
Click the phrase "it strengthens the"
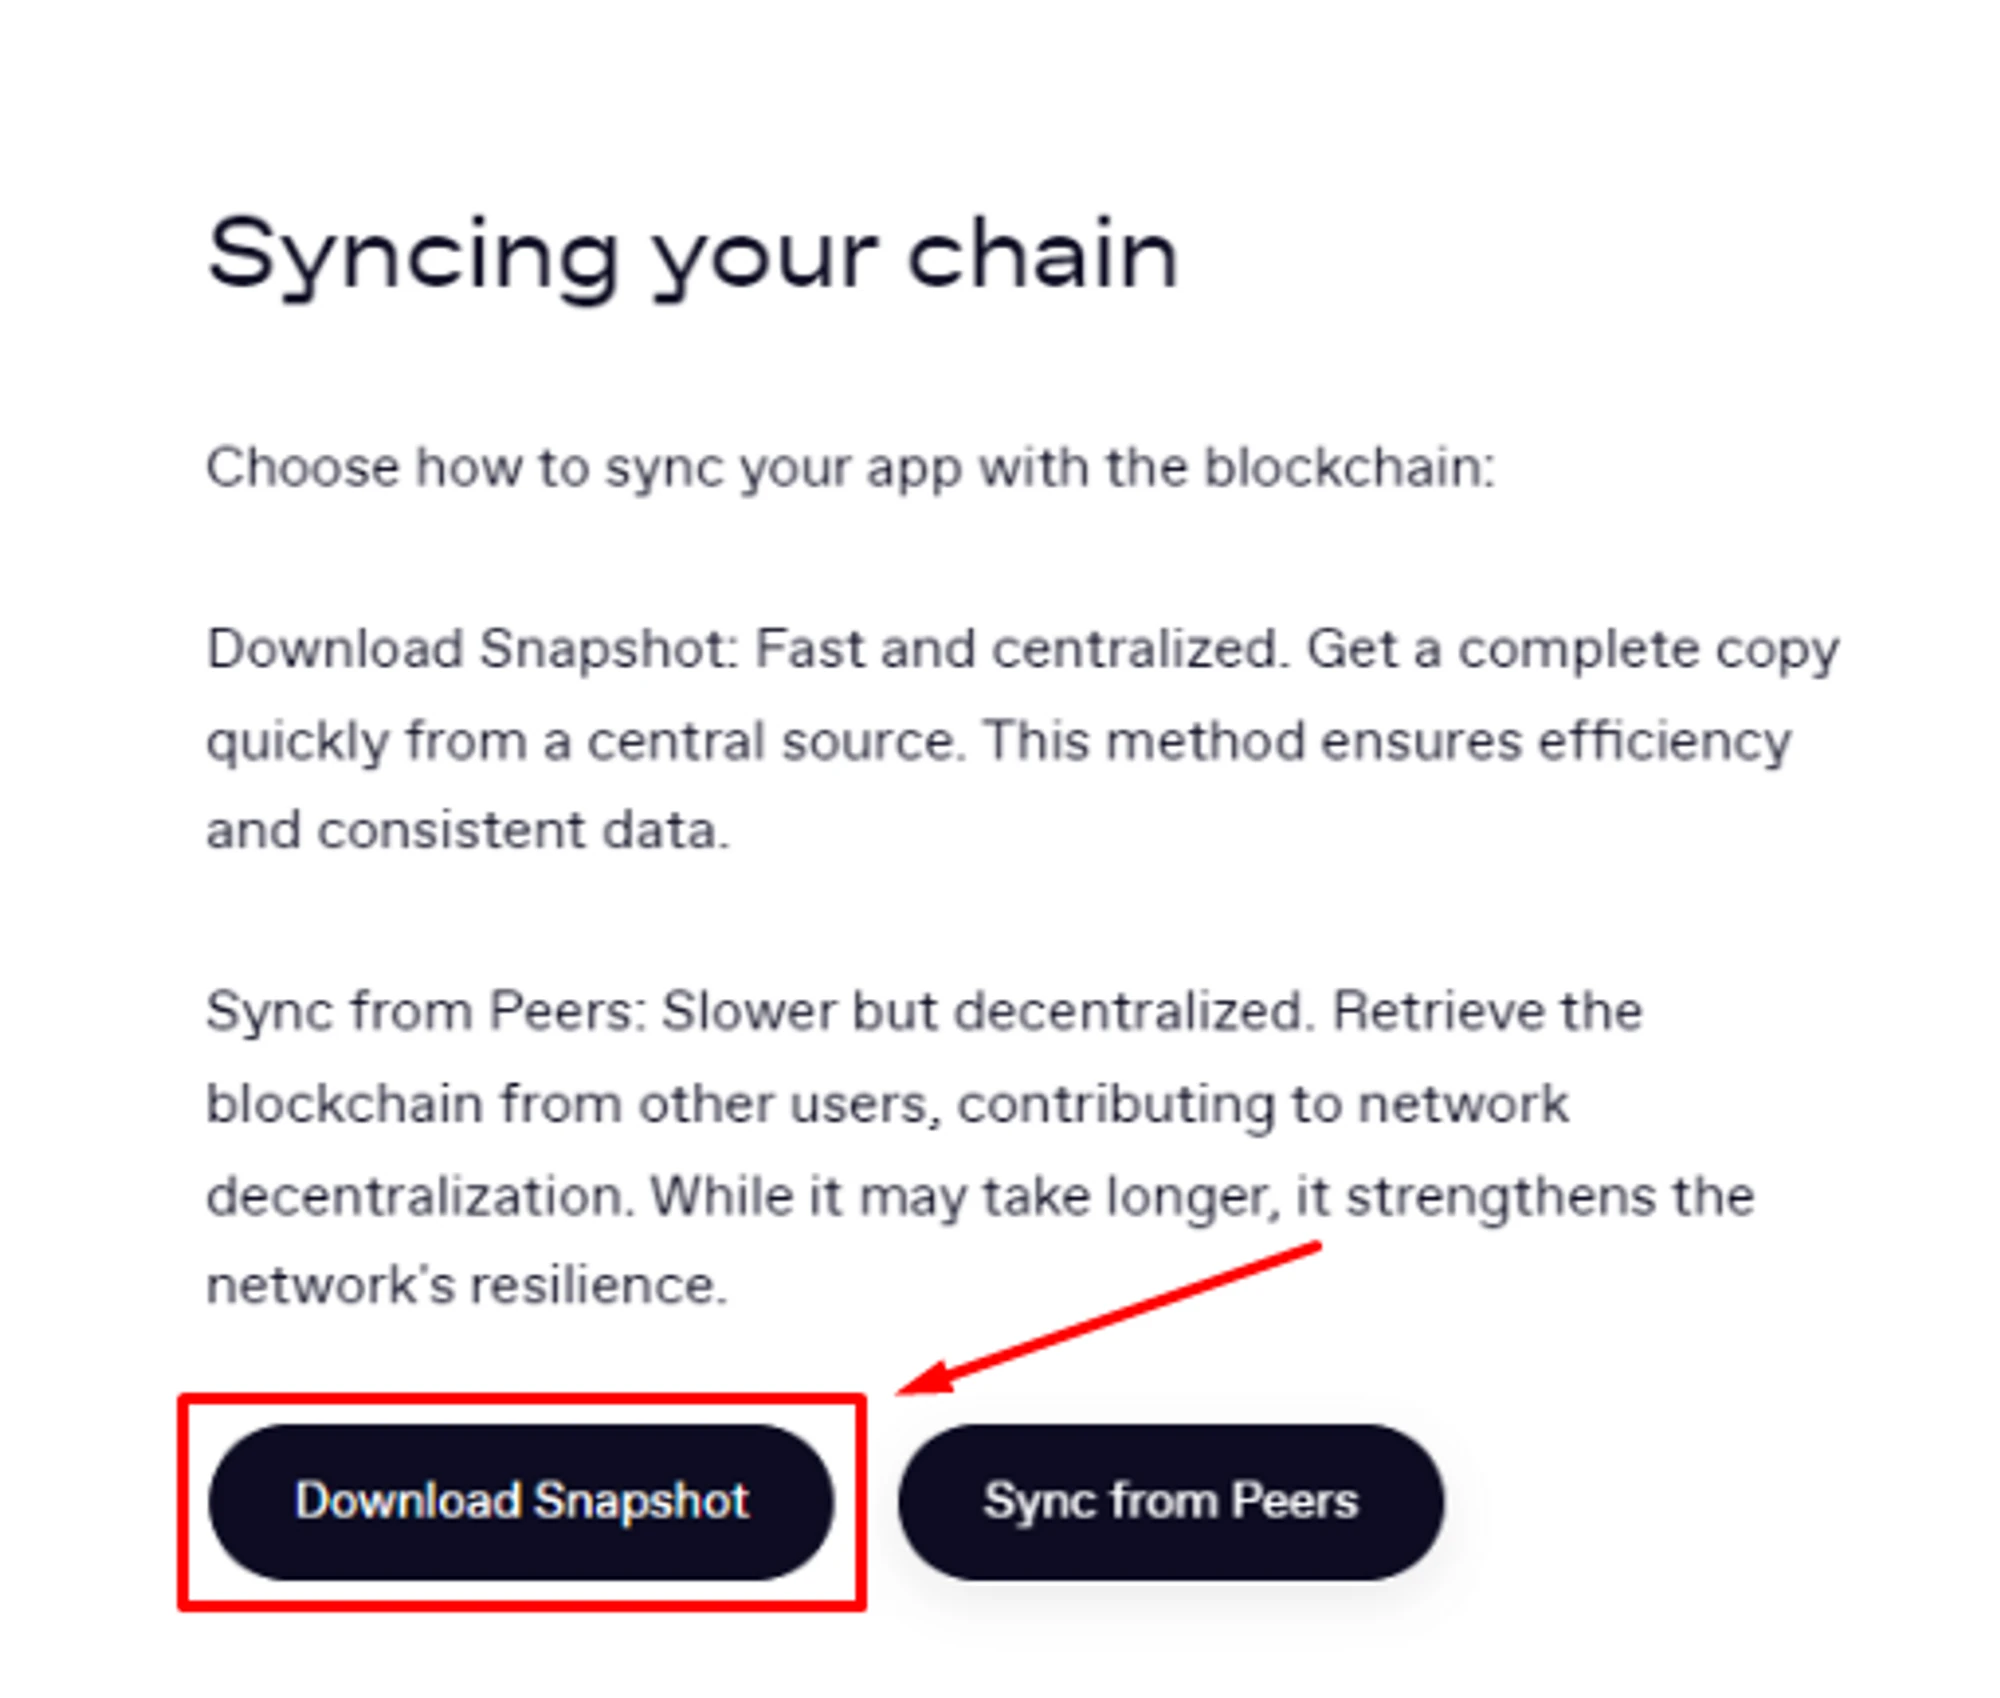tap(1525, 1196)
